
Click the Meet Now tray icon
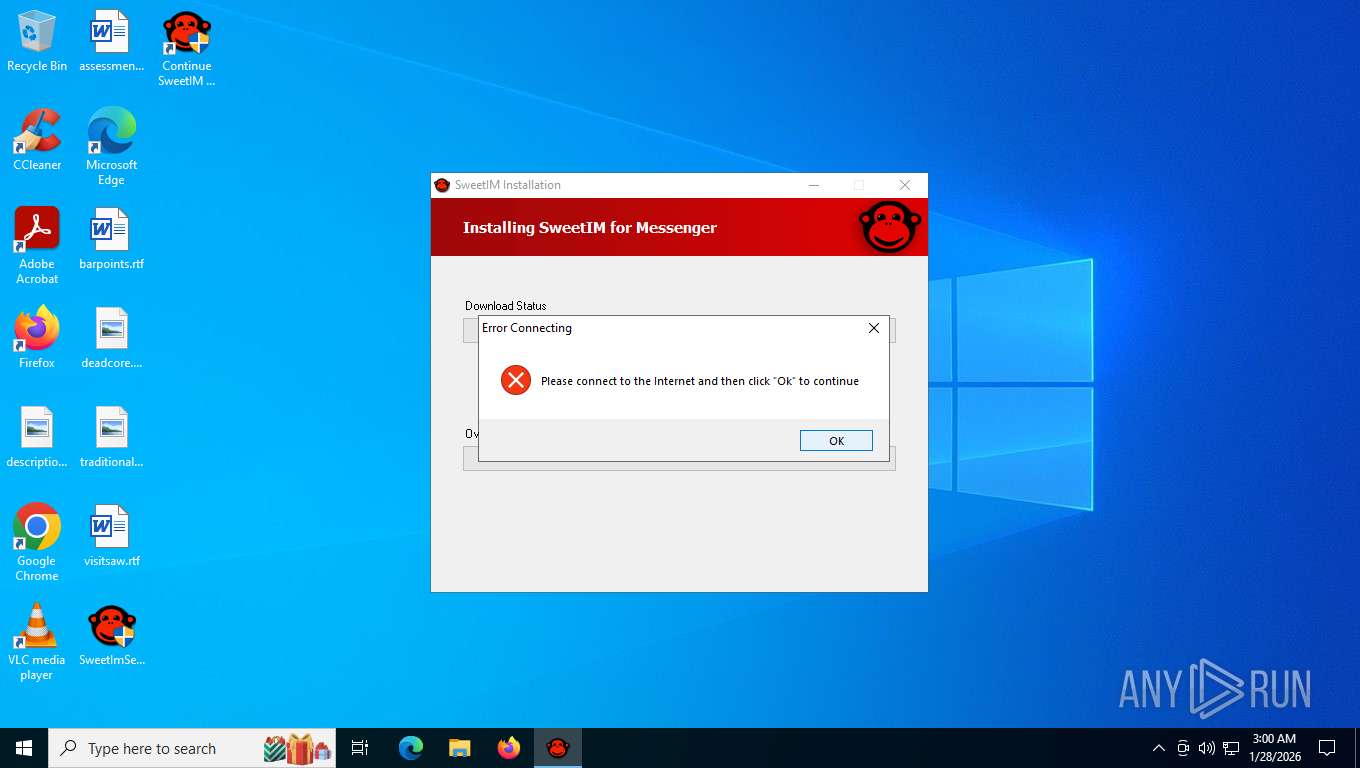click(1183, 748)
